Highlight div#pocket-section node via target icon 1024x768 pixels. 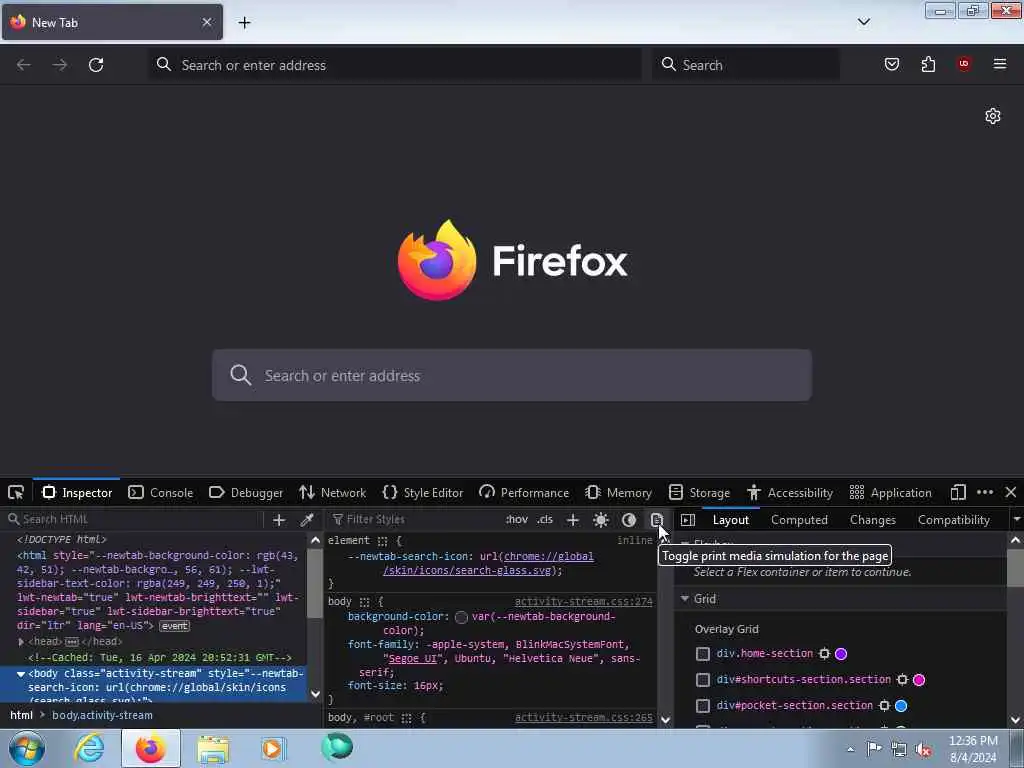pos(884,706)
